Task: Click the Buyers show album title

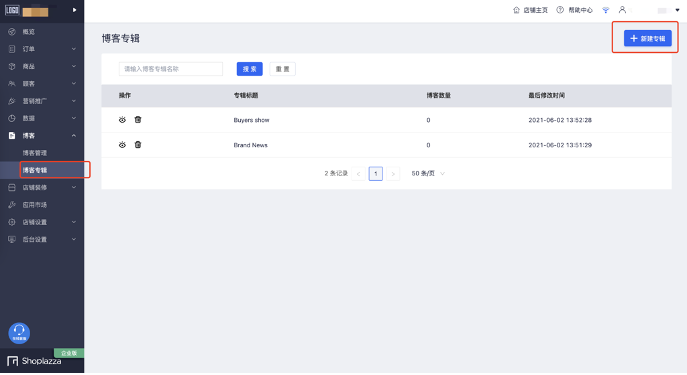Action: tap(251, 120)
